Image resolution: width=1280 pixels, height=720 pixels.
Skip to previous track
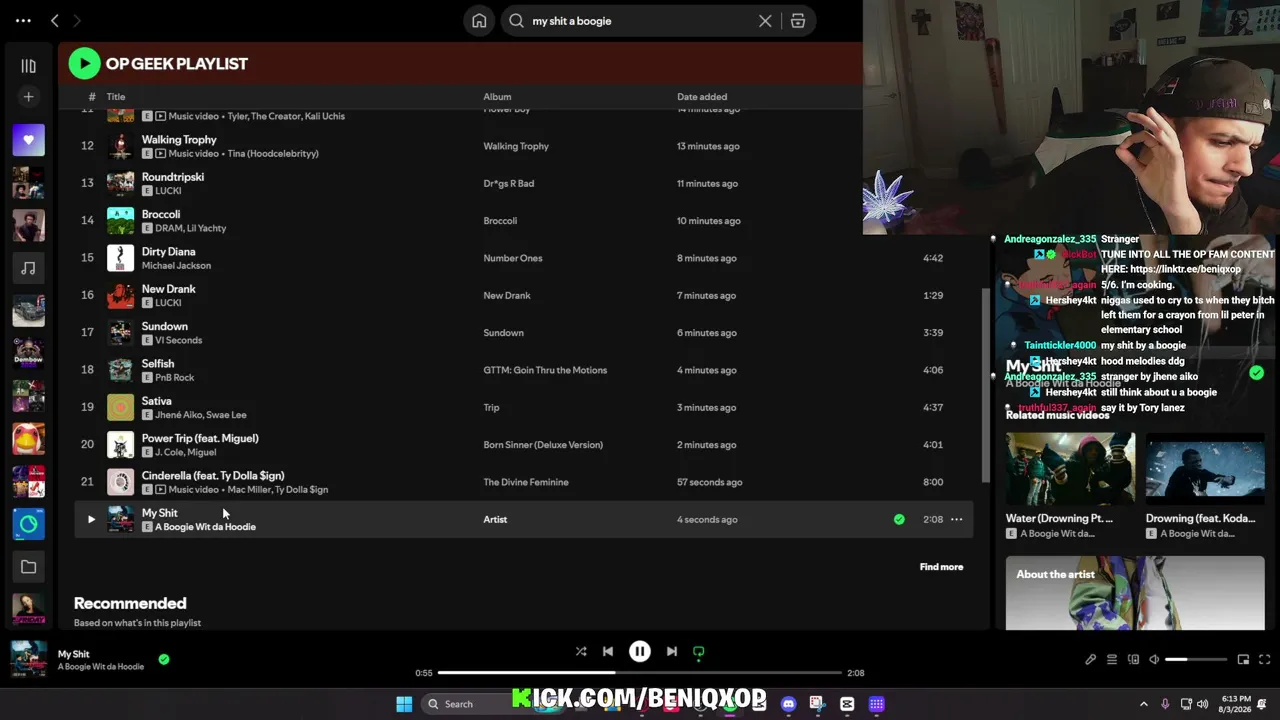(x=608, y=652)
